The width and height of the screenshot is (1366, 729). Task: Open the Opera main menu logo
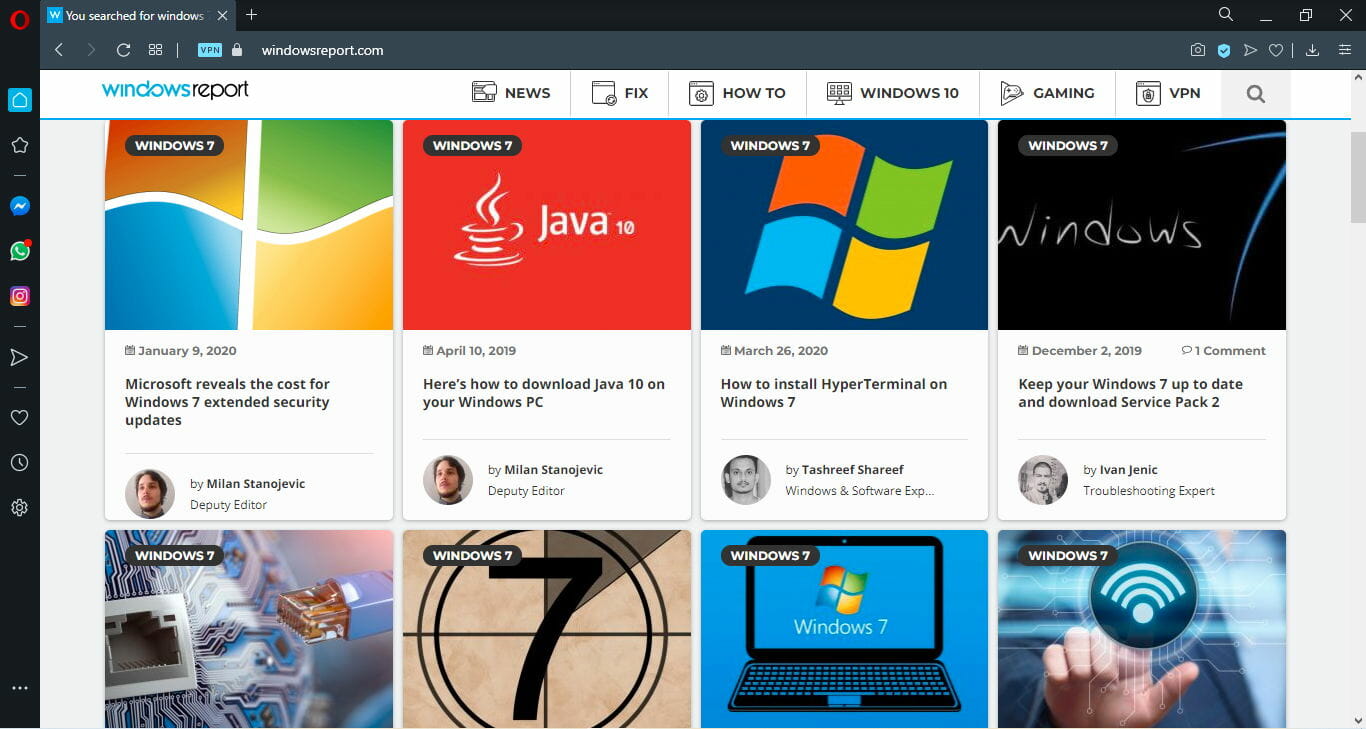[19, 19]
